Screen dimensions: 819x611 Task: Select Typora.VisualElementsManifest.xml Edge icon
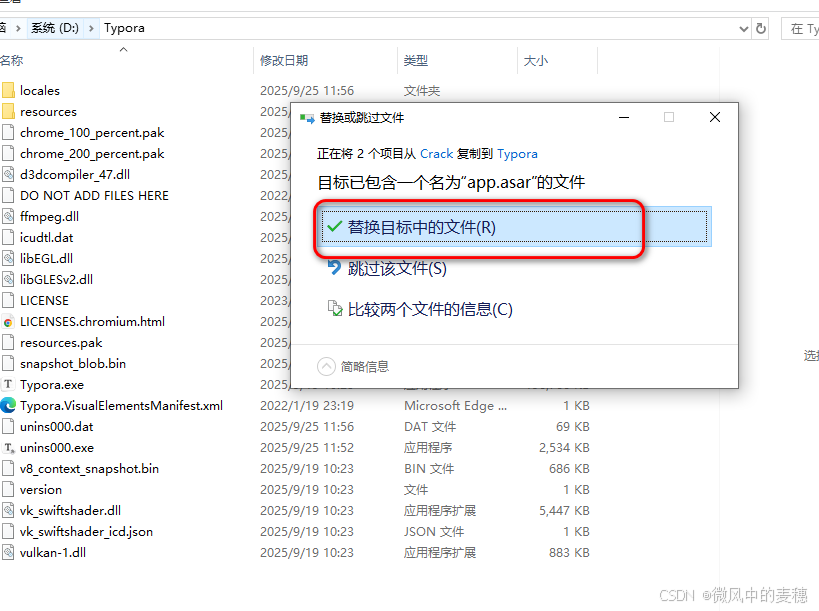8,405
